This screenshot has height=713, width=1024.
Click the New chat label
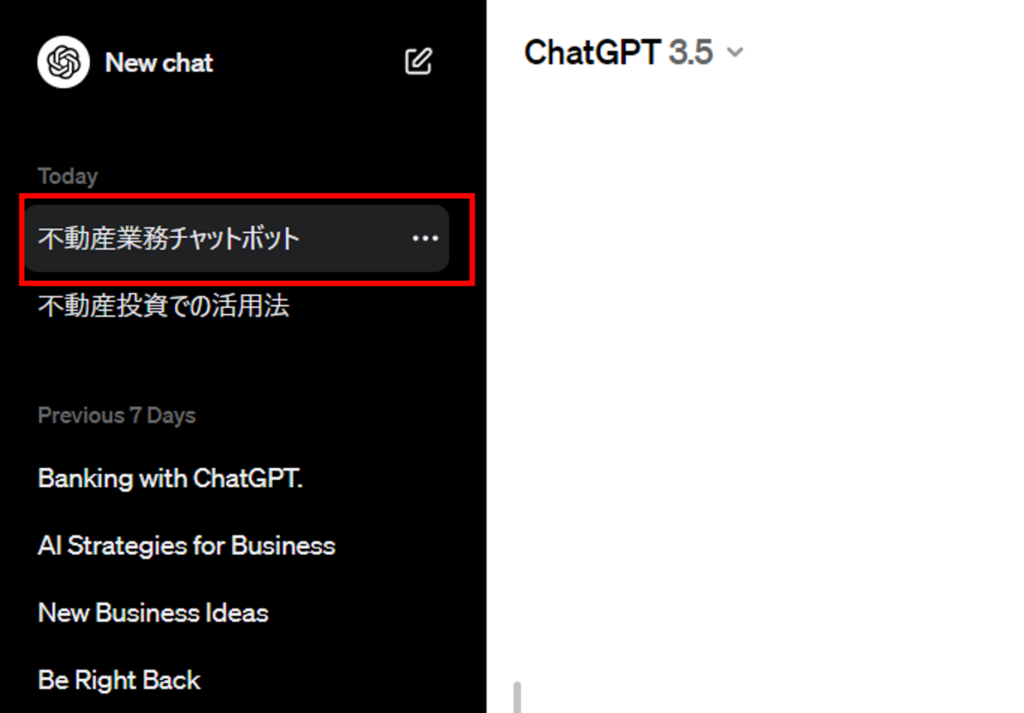click(159, 63)
